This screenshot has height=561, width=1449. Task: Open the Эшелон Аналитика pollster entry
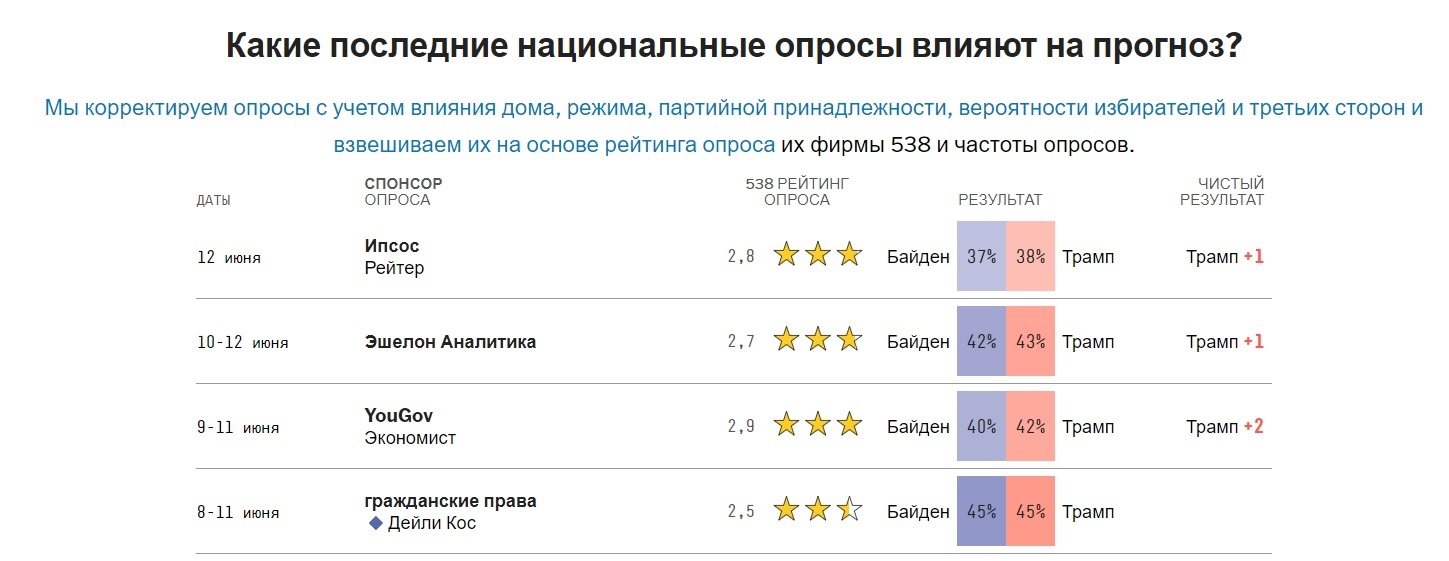(x=450, y=342)
